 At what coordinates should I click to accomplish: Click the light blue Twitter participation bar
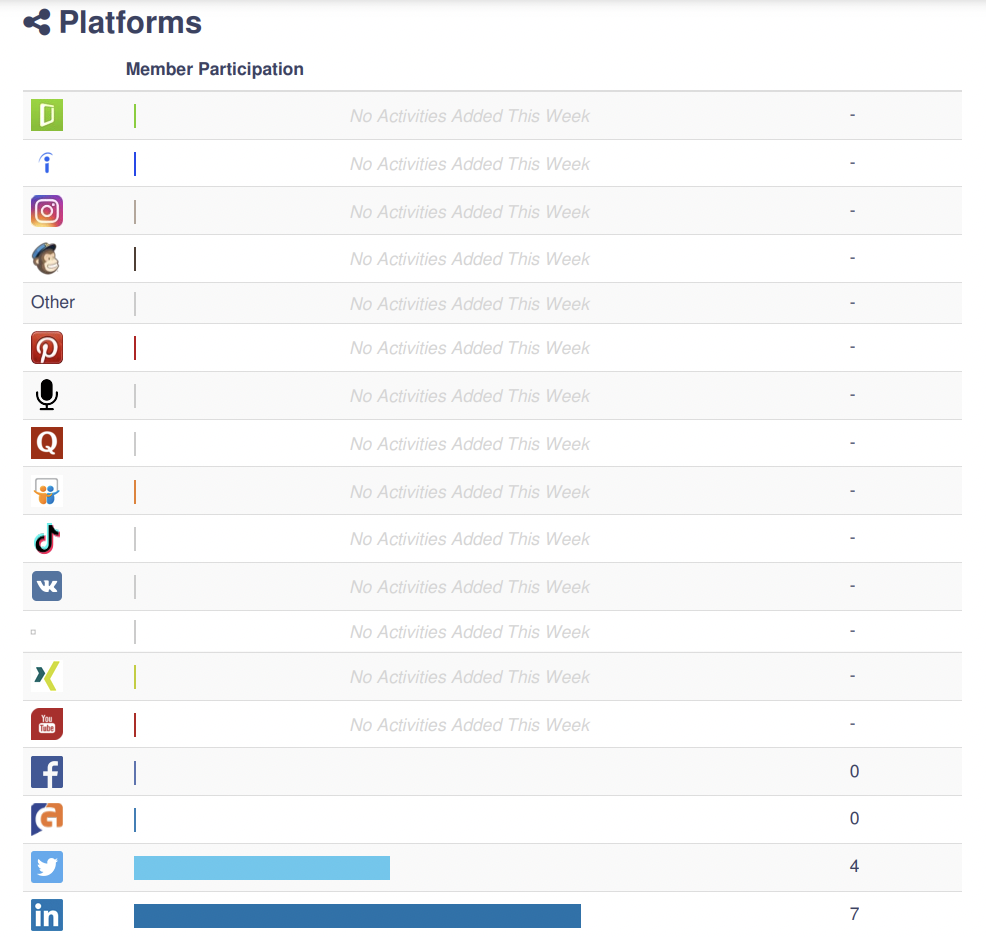[261, 868]
